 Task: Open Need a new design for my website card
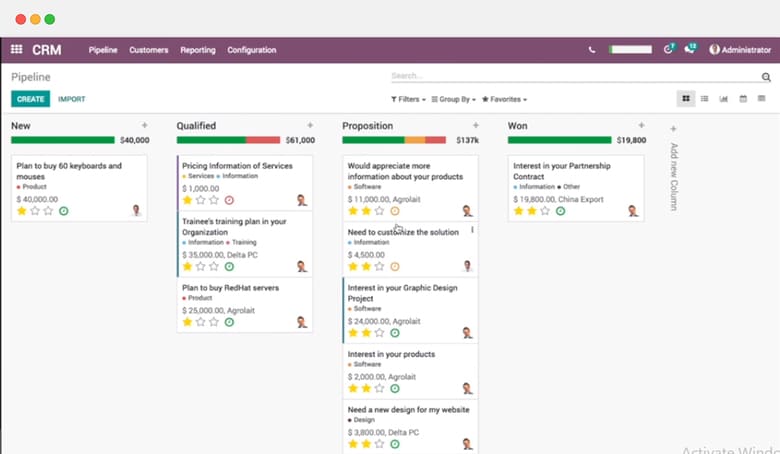pos(410,427)
